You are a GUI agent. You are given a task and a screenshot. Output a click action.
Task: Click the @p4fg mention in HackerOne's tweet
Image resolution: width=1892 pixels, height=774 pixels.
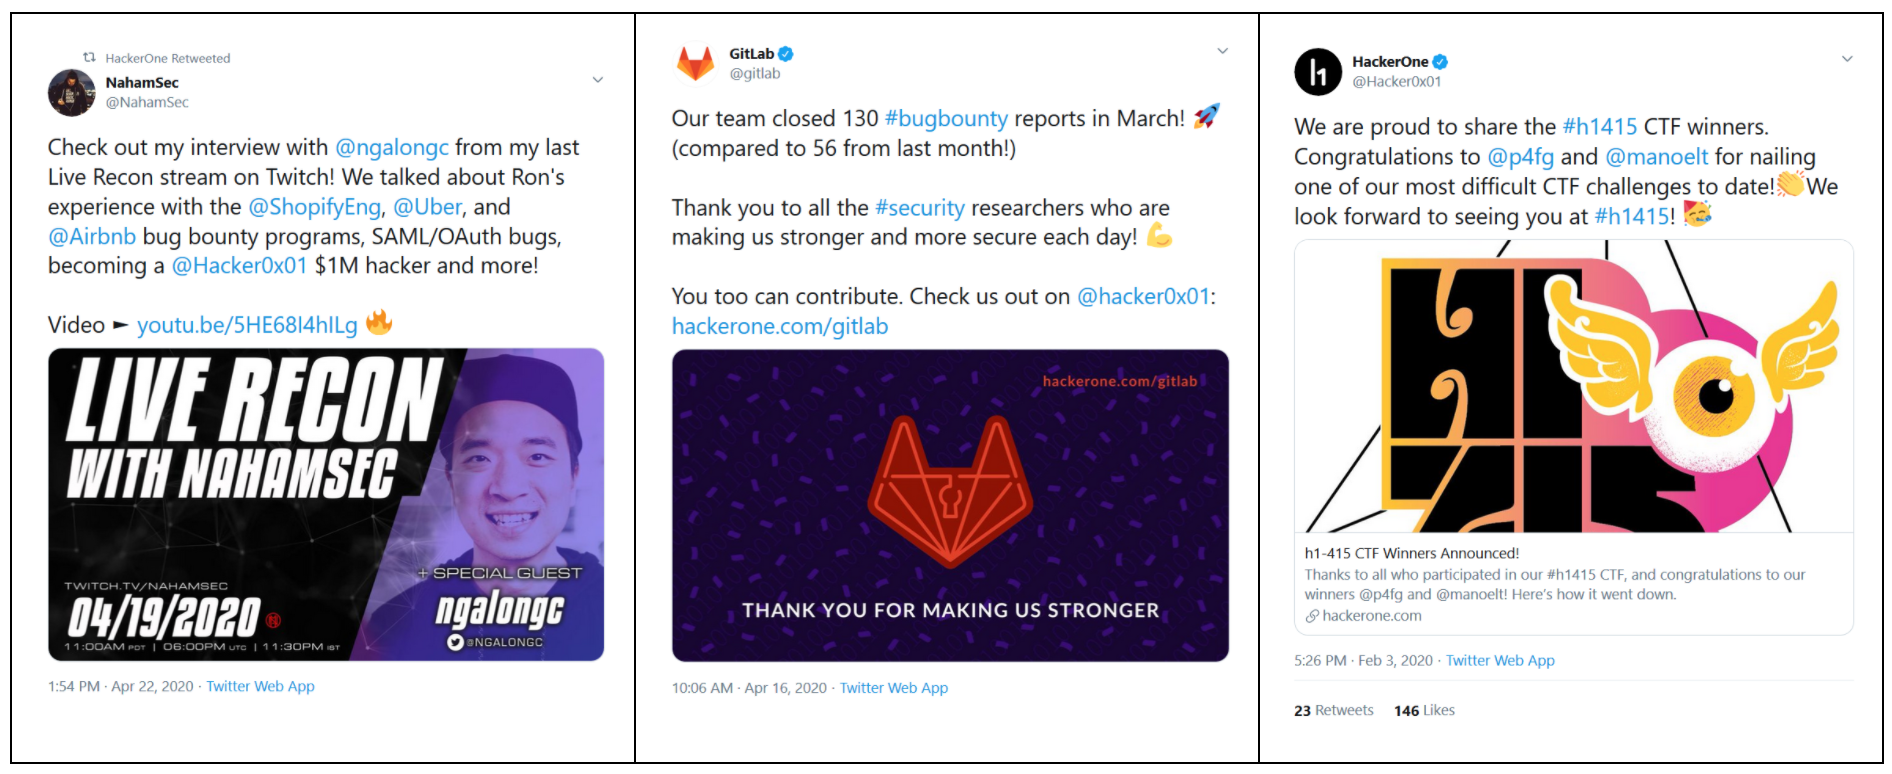[x=1520, y=157]
